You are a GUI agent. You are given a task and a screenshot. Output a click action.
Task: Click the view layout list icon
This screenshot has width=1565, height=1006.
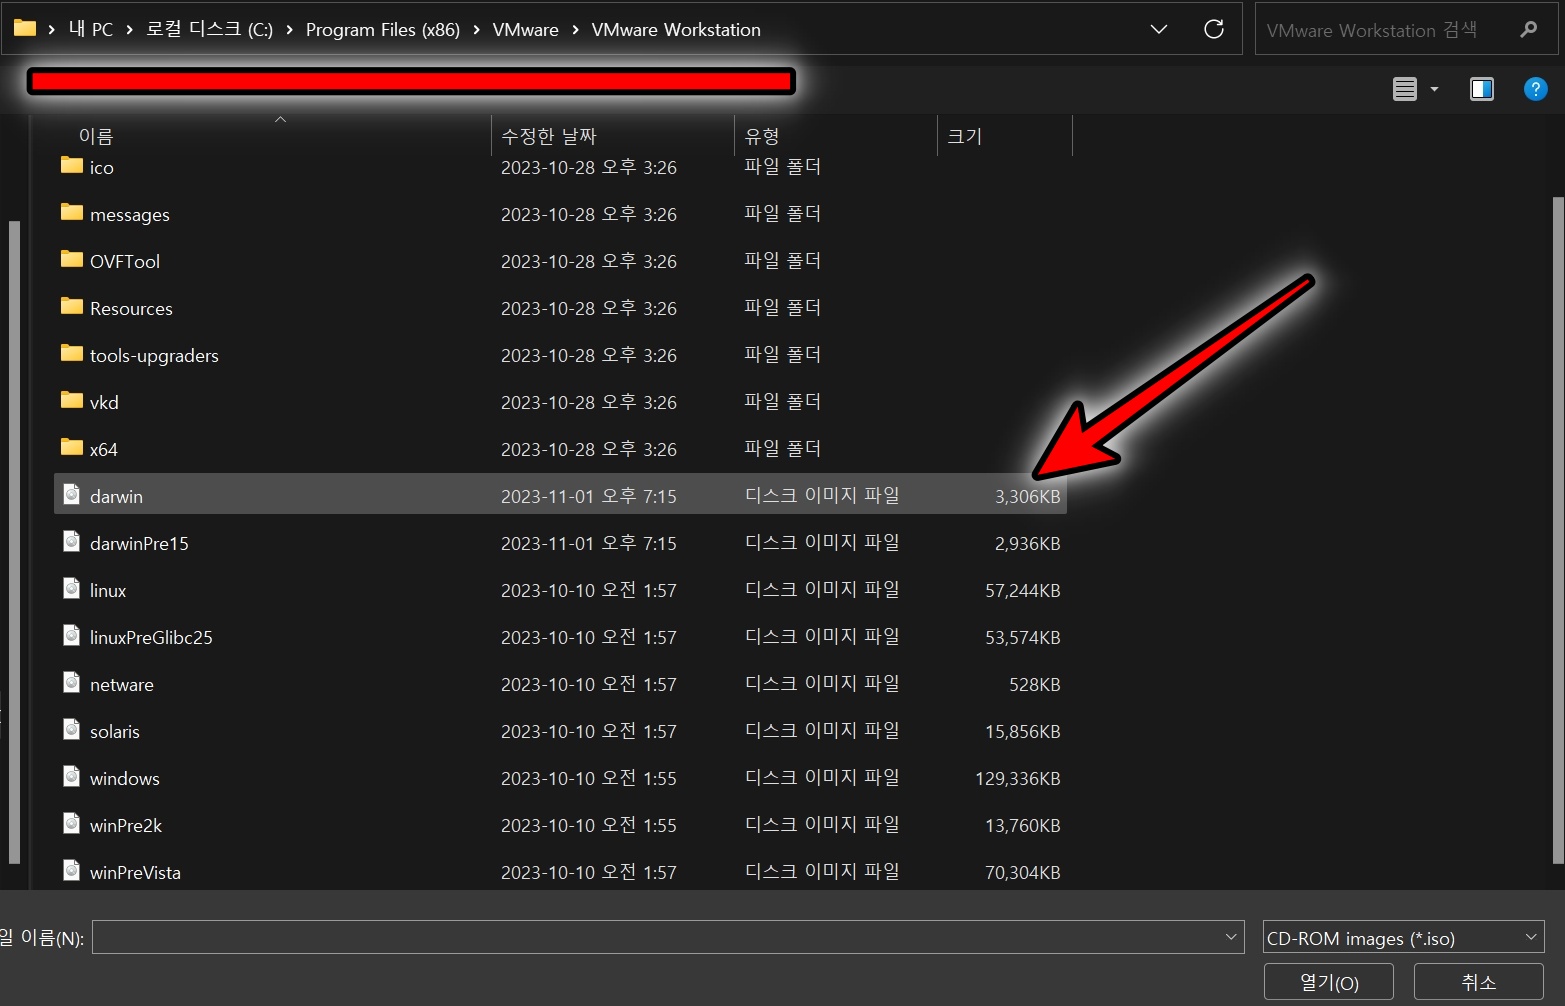pyautogui.click(x=1405, y=89)
